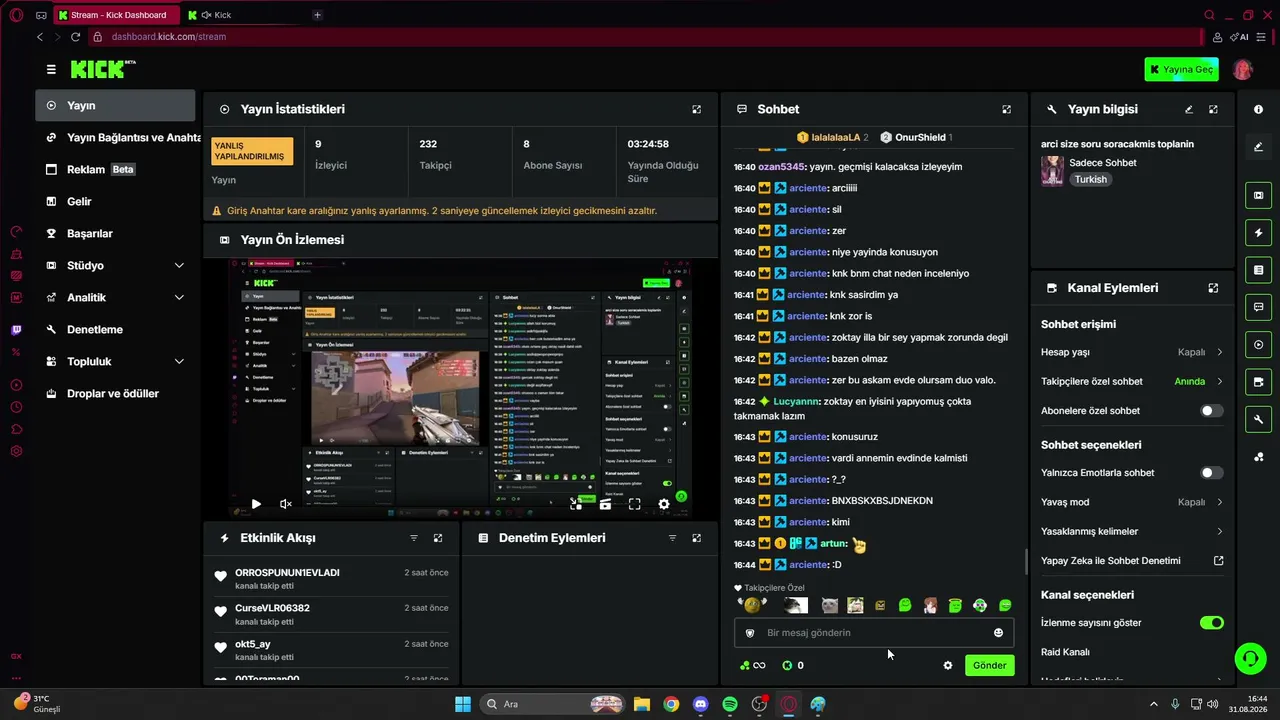Open chat settings gear next to Gönder
Viewport: 1280px width, 720px height.
pyautogui.click(x=948, y=665)
